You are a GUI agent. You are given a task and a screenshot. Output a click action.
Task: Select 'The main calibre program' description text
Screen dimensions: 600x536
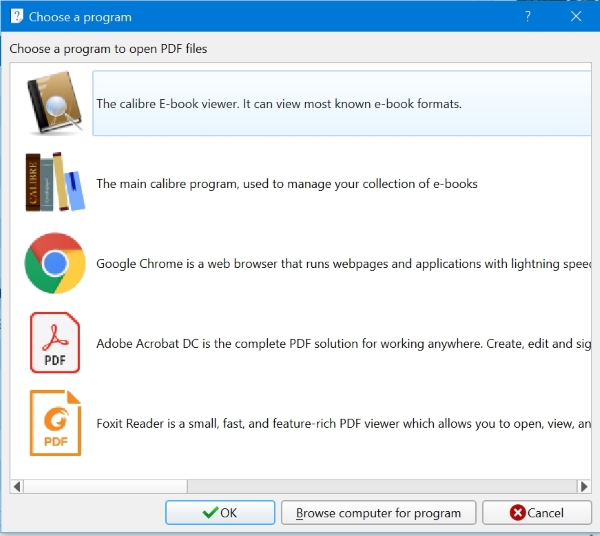(x=287, y=184)
